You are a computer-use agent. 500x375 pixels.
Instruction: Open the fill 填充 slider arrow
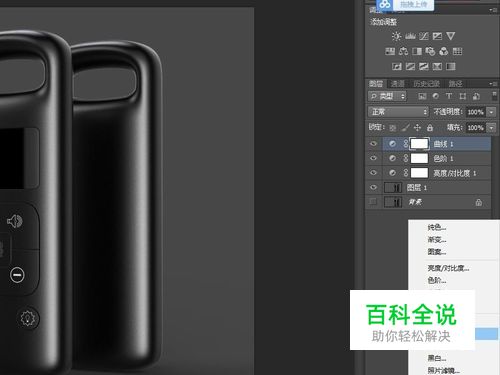tap(491, 128)
